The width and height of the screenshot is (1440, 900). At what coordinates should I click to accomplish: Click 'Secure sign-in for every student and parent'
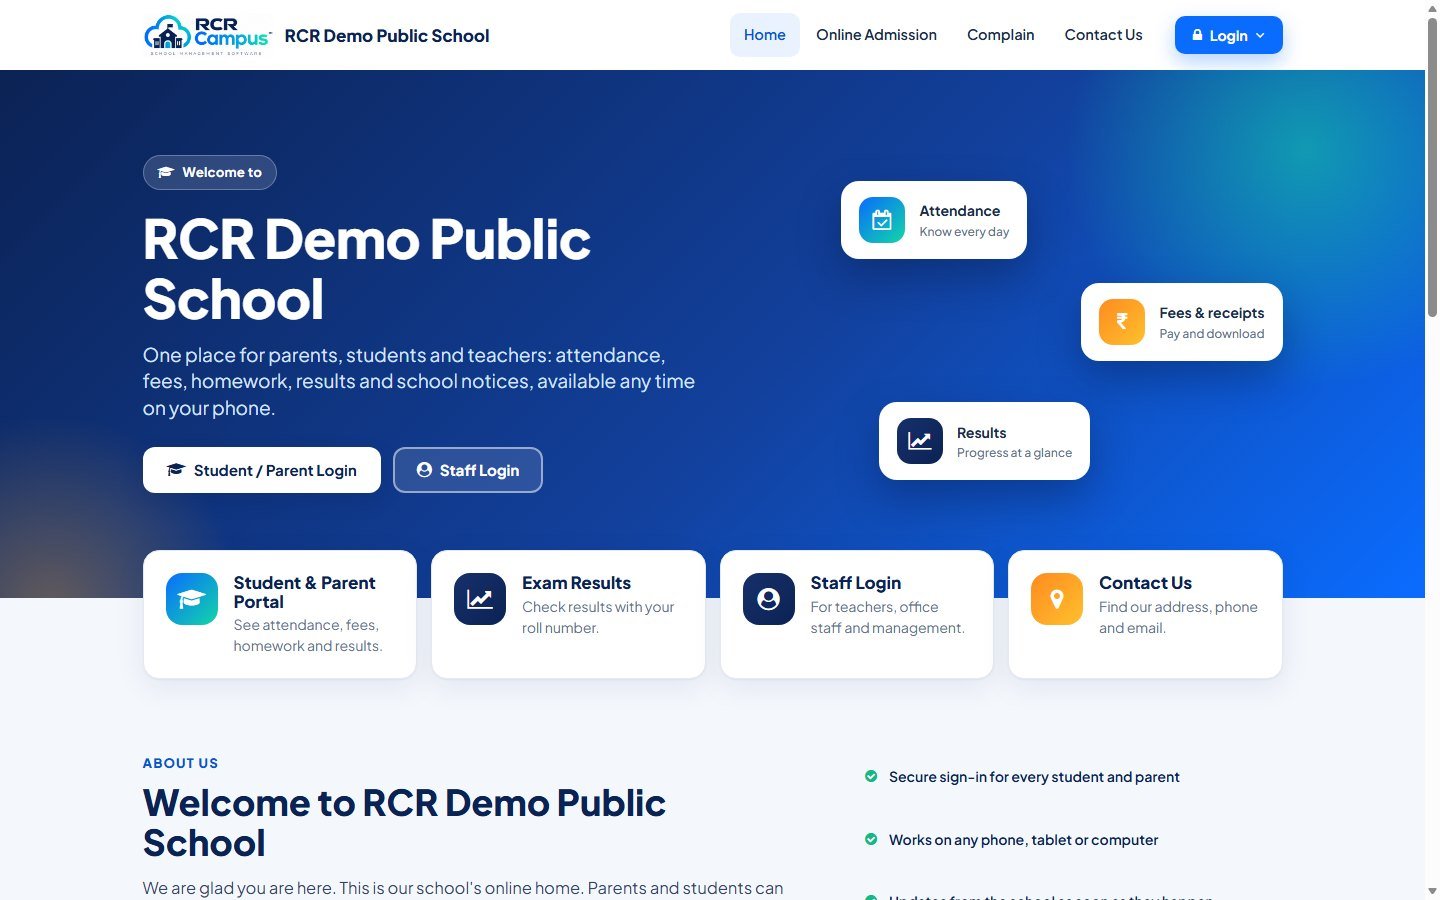(1034, 777)
